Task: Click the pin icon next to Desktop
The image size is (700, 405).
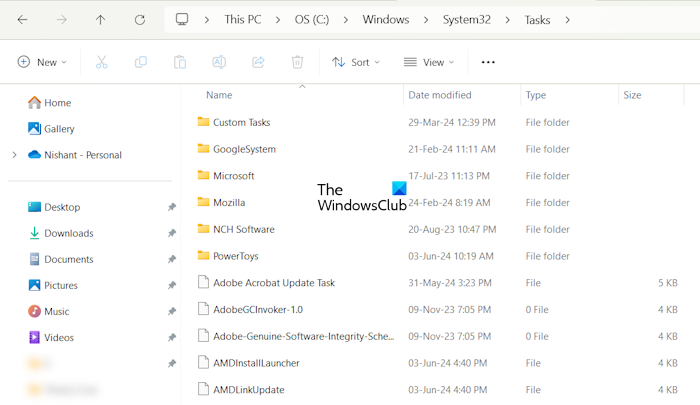Action: pos(171,207)
